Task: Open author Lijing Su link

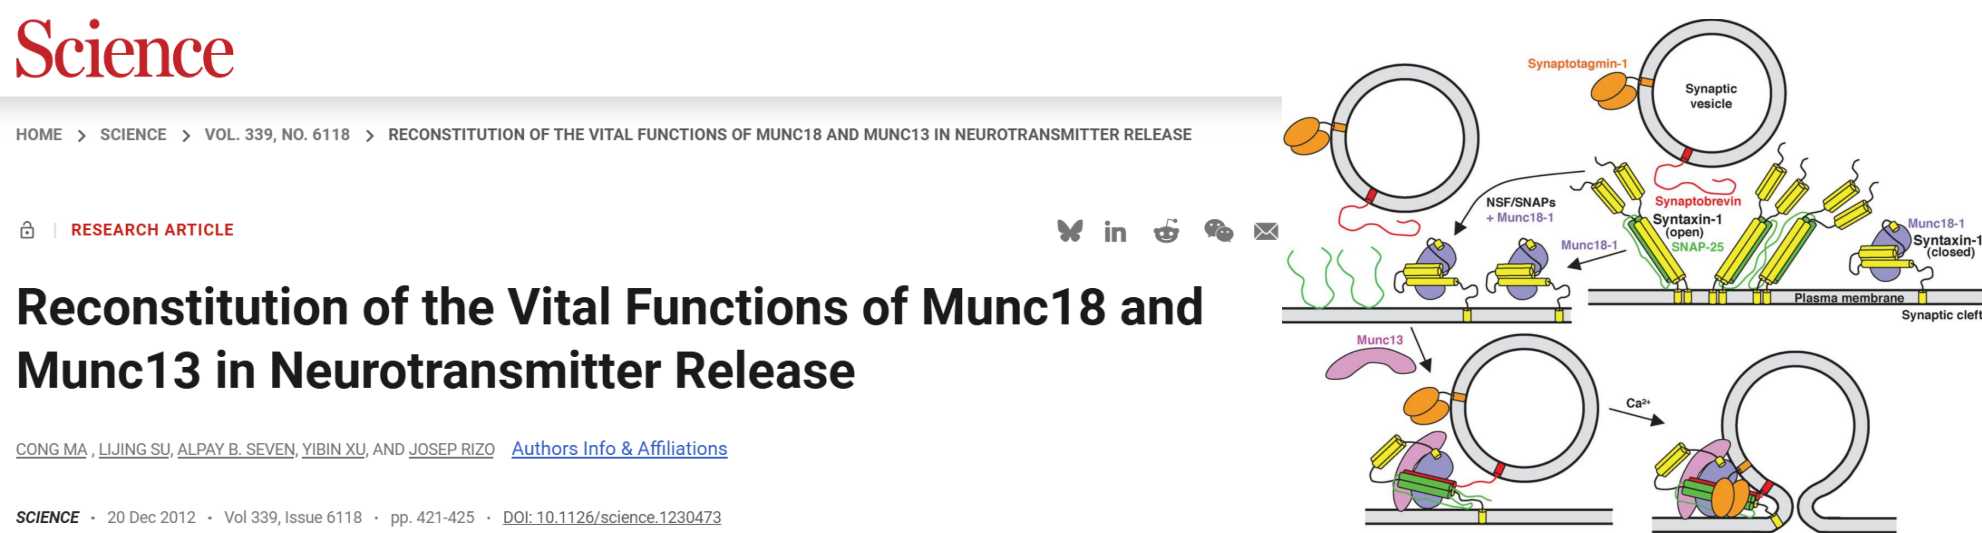Action: click(134, 449)
